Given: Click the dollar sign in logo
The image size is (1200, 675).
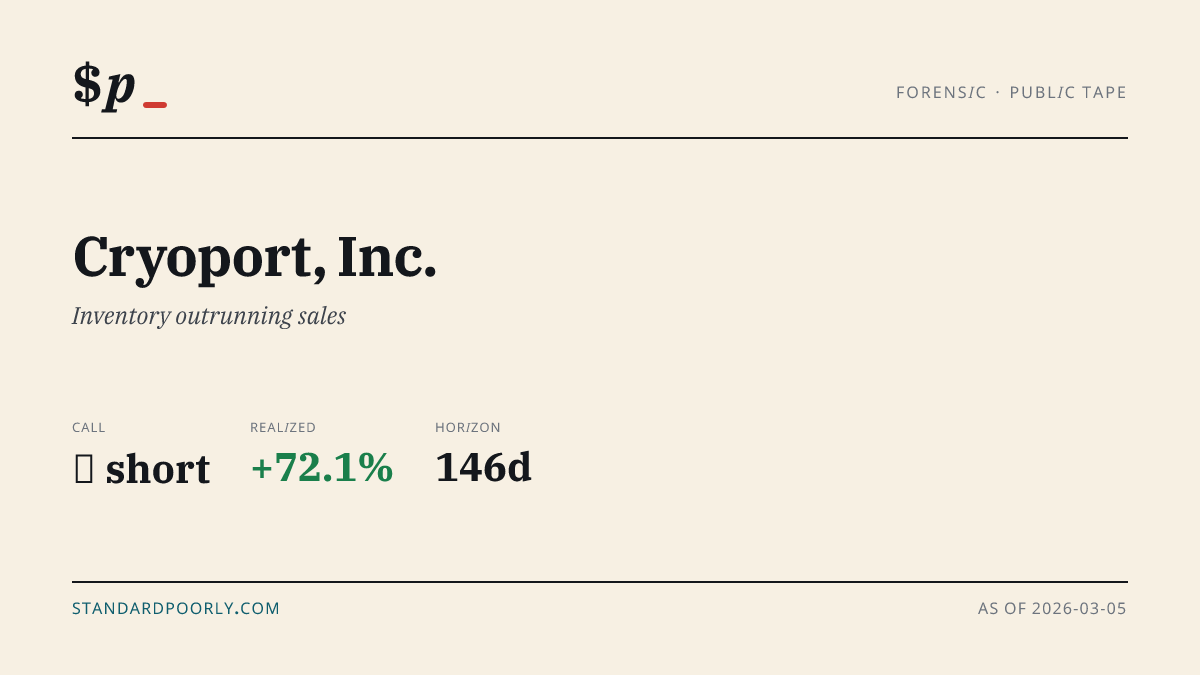Looking at the screenshot, I should 87,84.
